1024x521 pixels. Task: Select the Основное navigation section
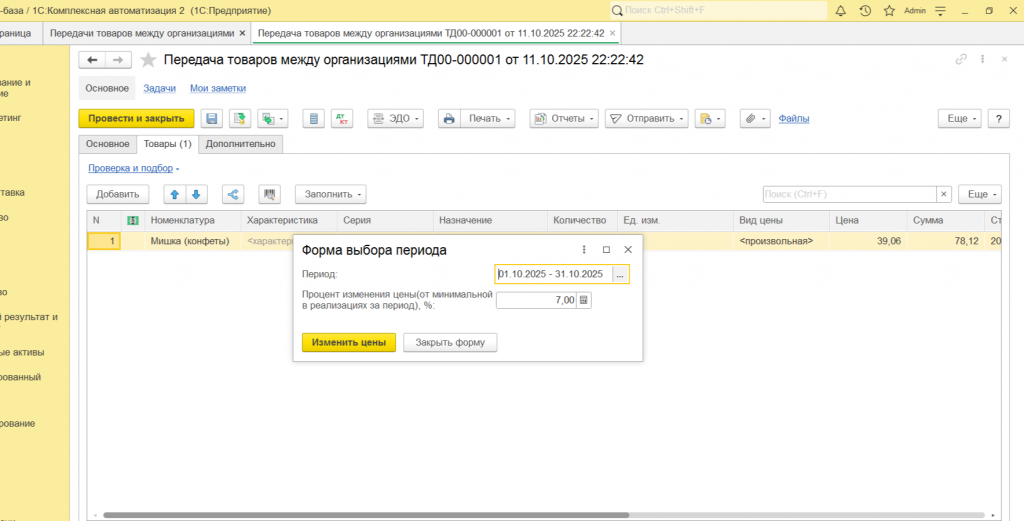click(107, 88)
